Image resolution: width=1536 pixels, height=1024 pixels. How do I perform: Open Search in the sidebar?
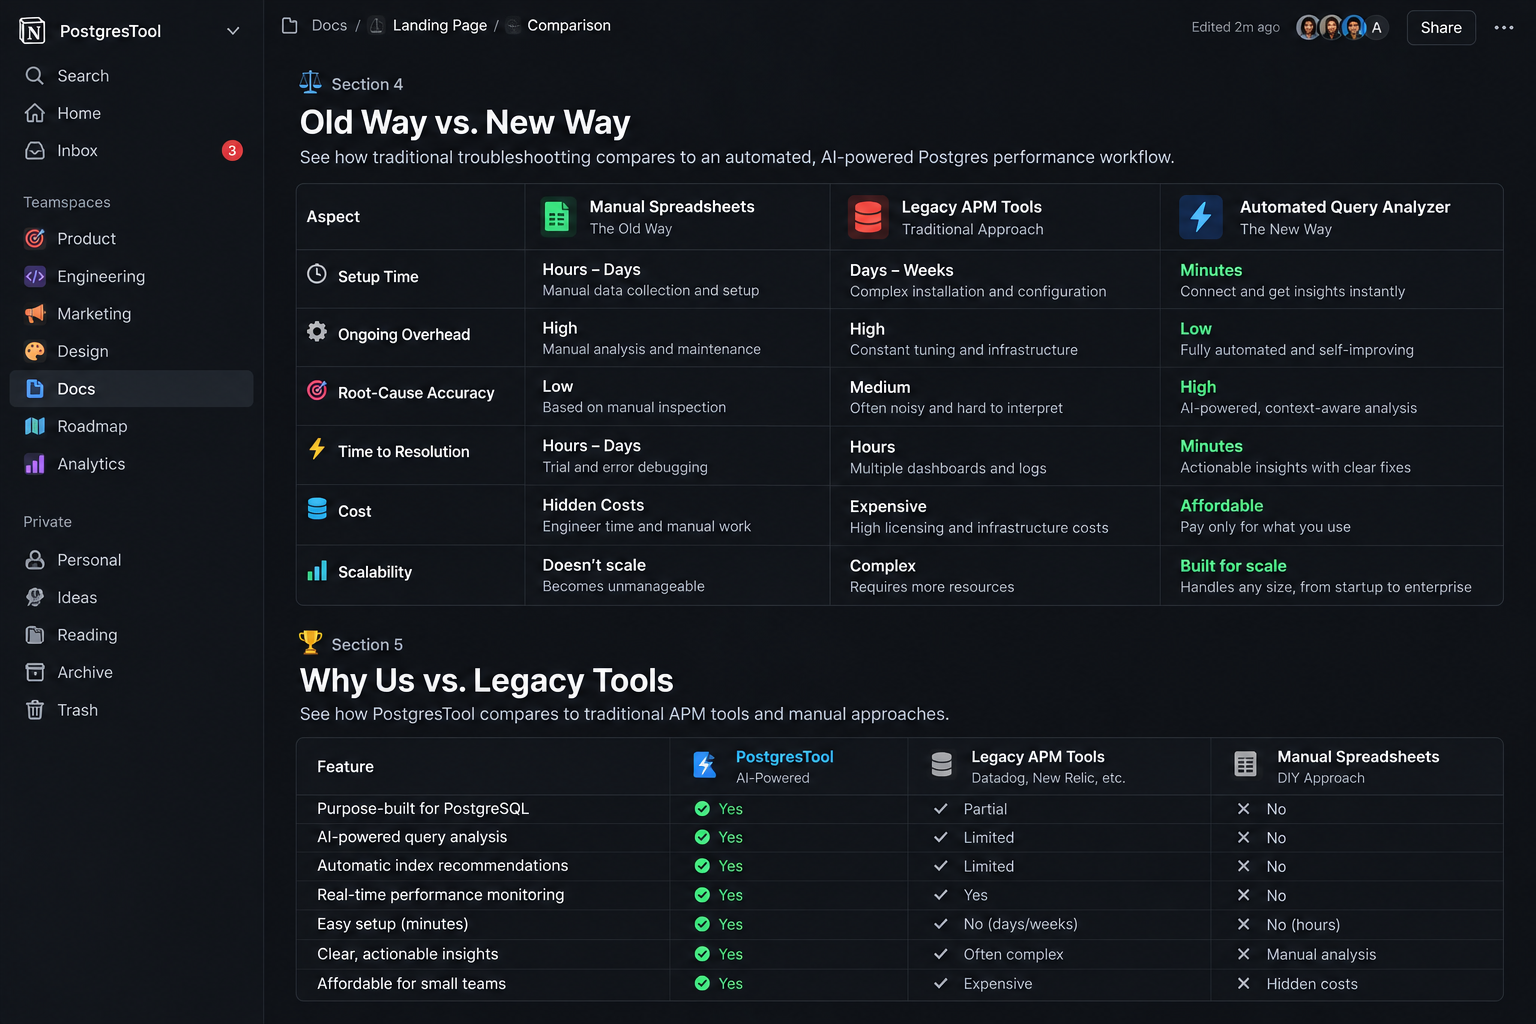click(131, 76)
